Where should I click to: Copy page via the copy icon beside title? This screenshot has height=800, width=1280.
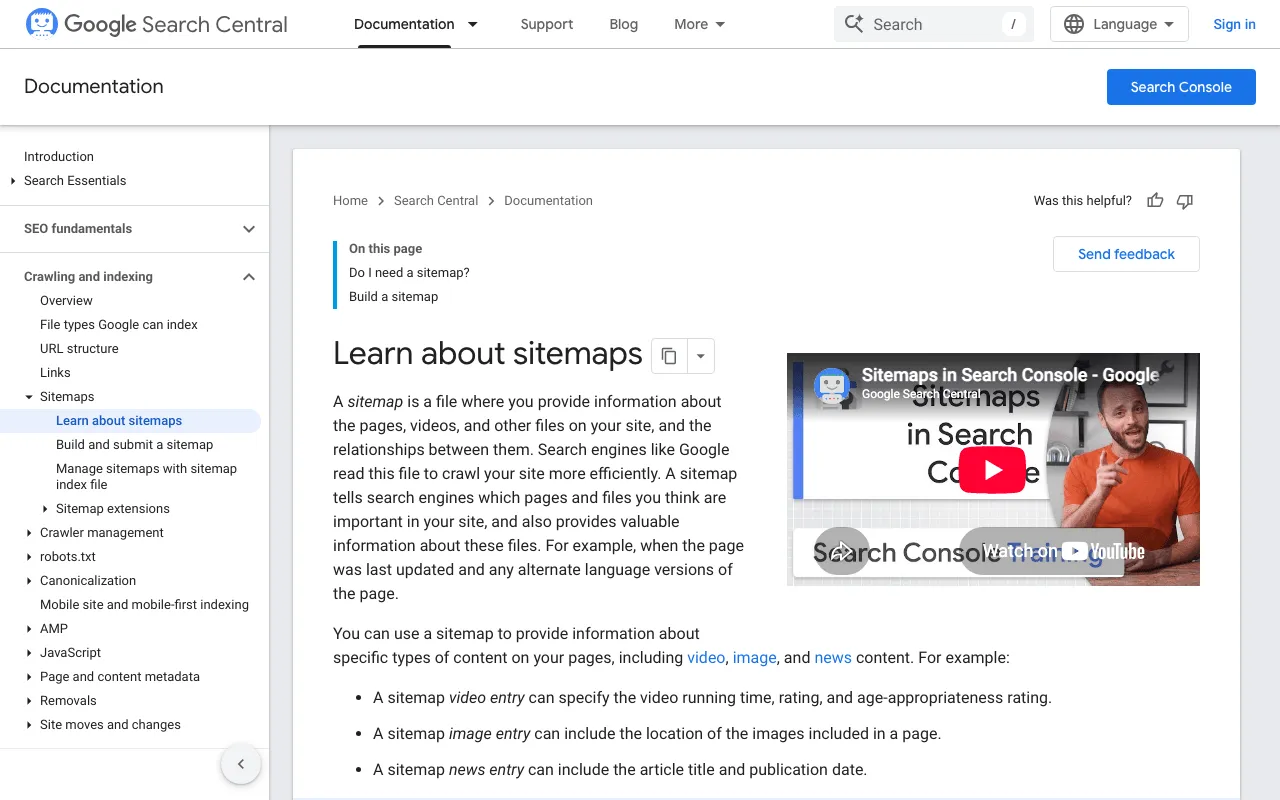(669, 356)
